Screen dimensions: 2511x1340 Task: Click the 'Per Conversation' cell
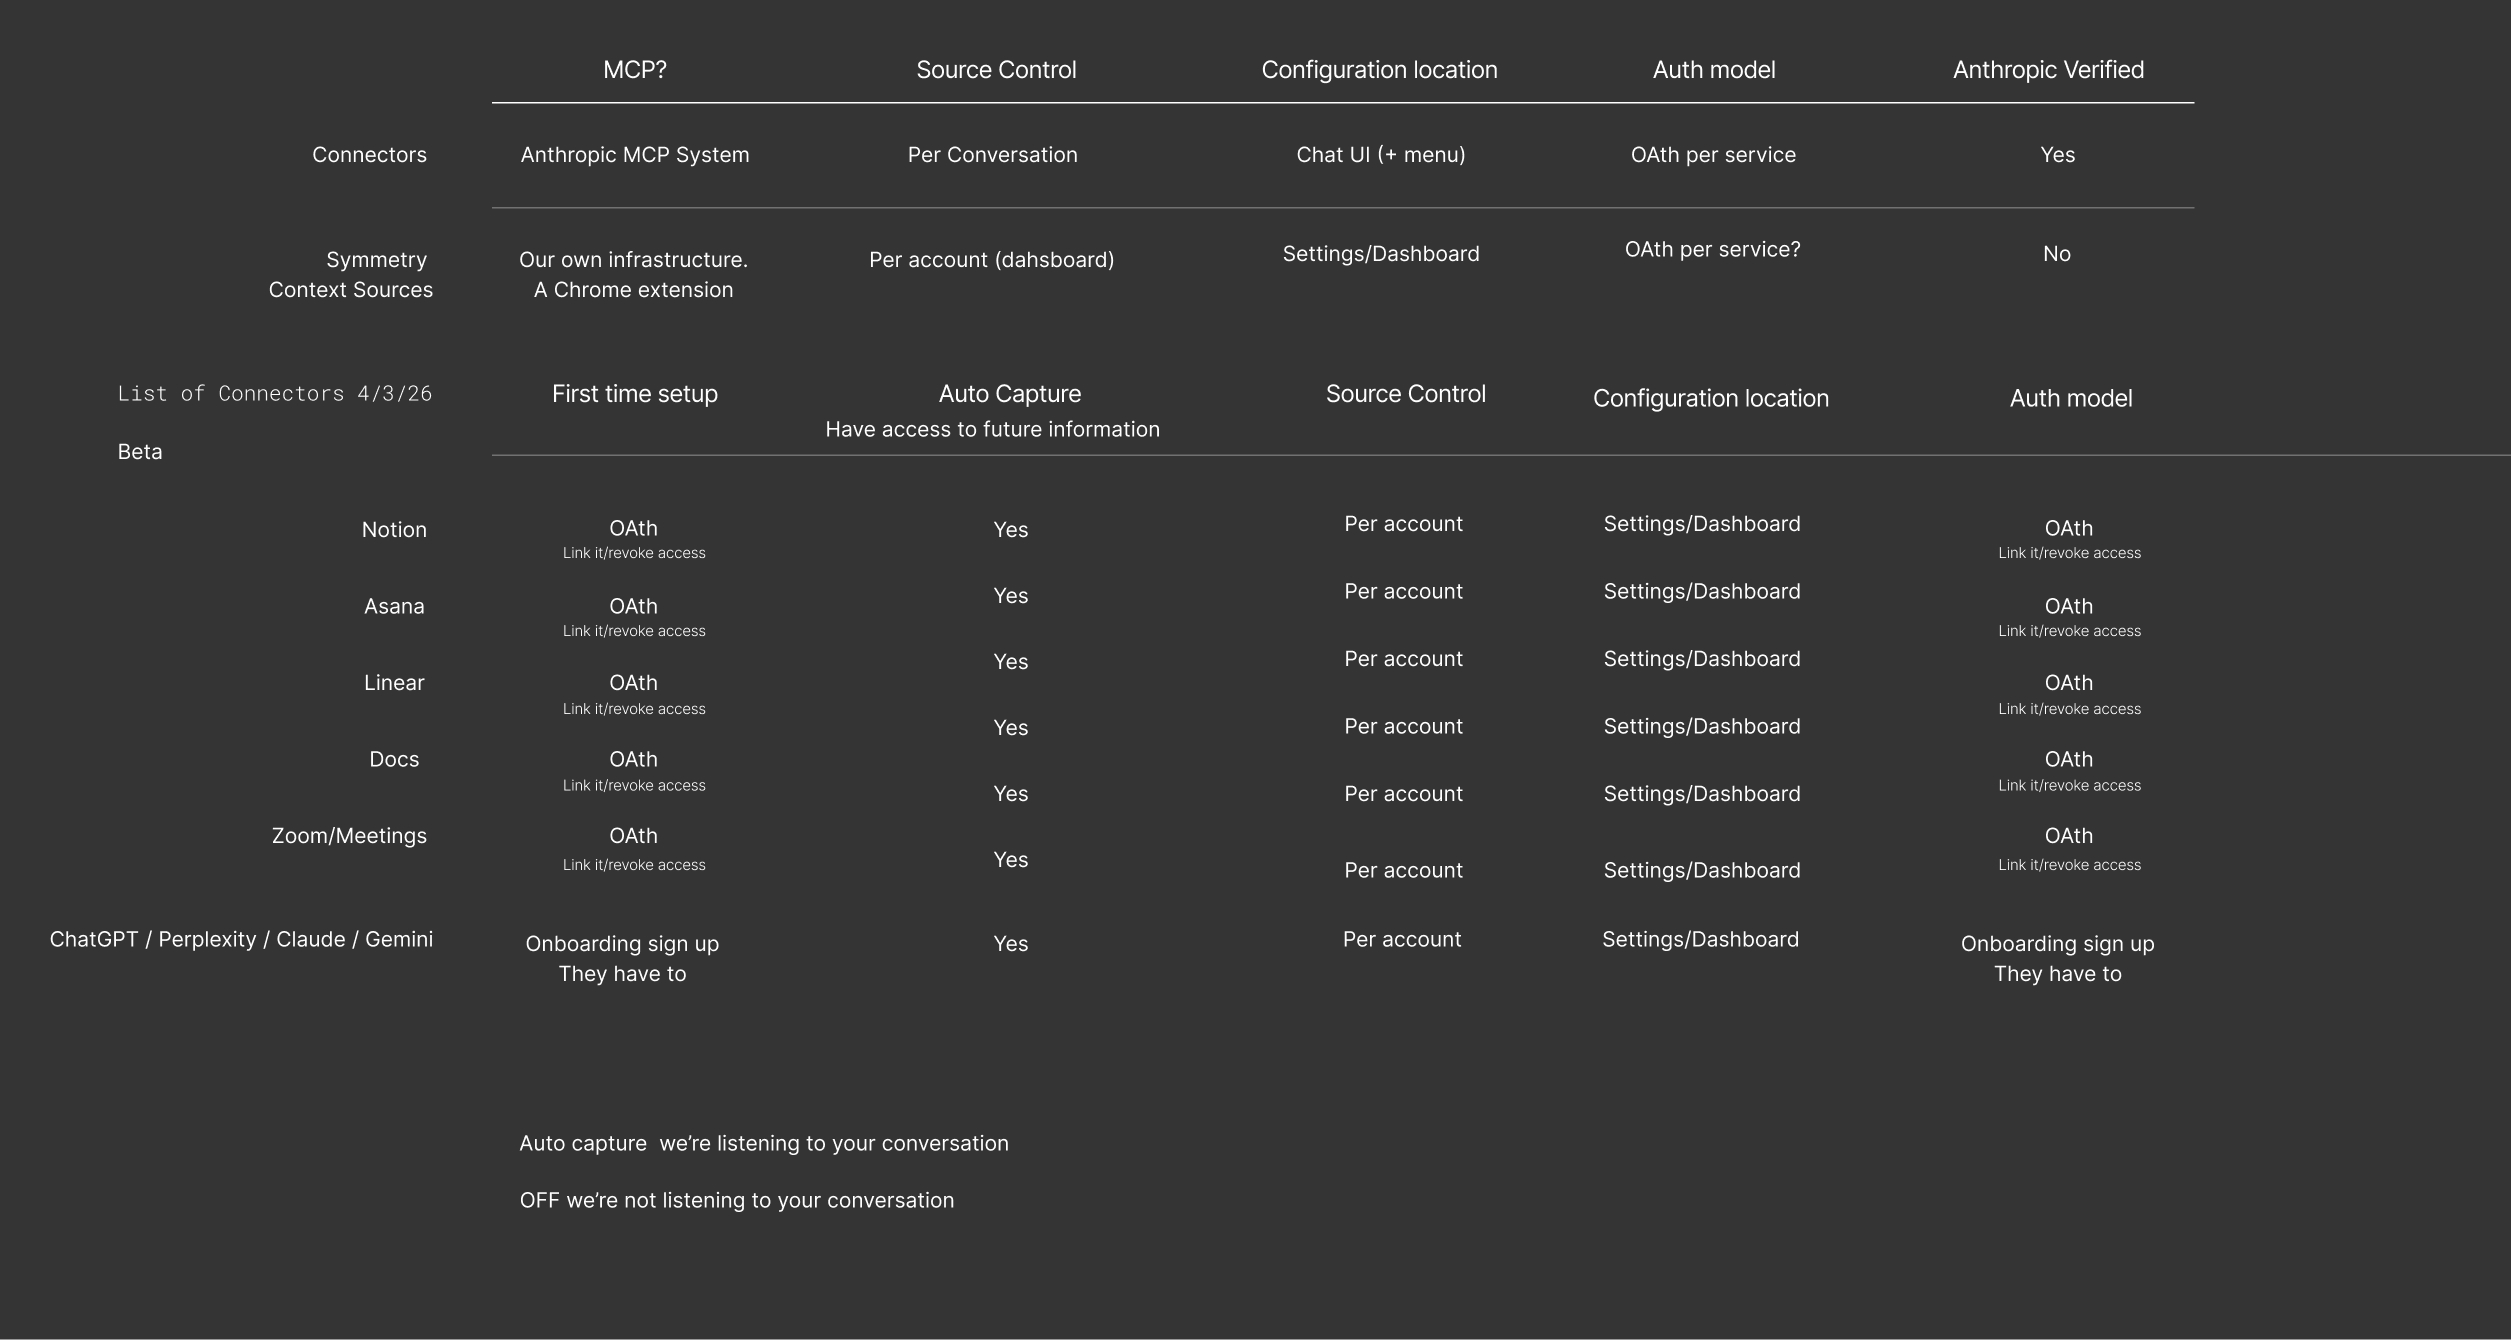pos(993,155)
